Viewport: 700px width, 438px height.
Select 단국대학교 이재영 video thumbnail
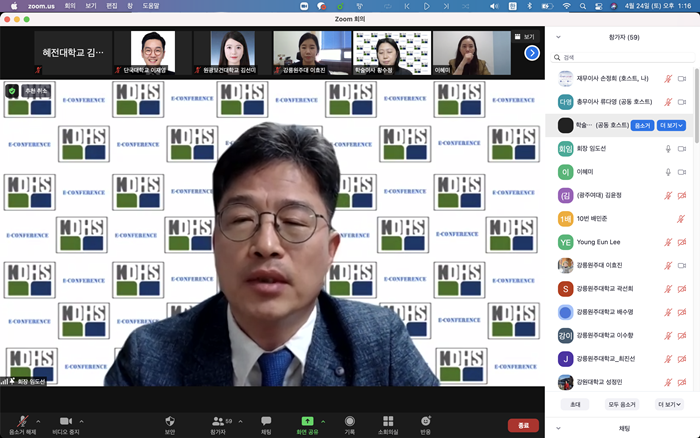click(x=153, y=52)
